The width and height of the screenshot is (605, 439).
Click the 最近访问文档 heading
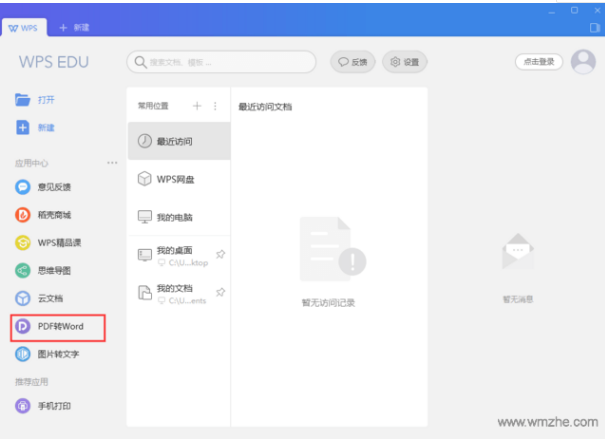click(x=265, y=107)
